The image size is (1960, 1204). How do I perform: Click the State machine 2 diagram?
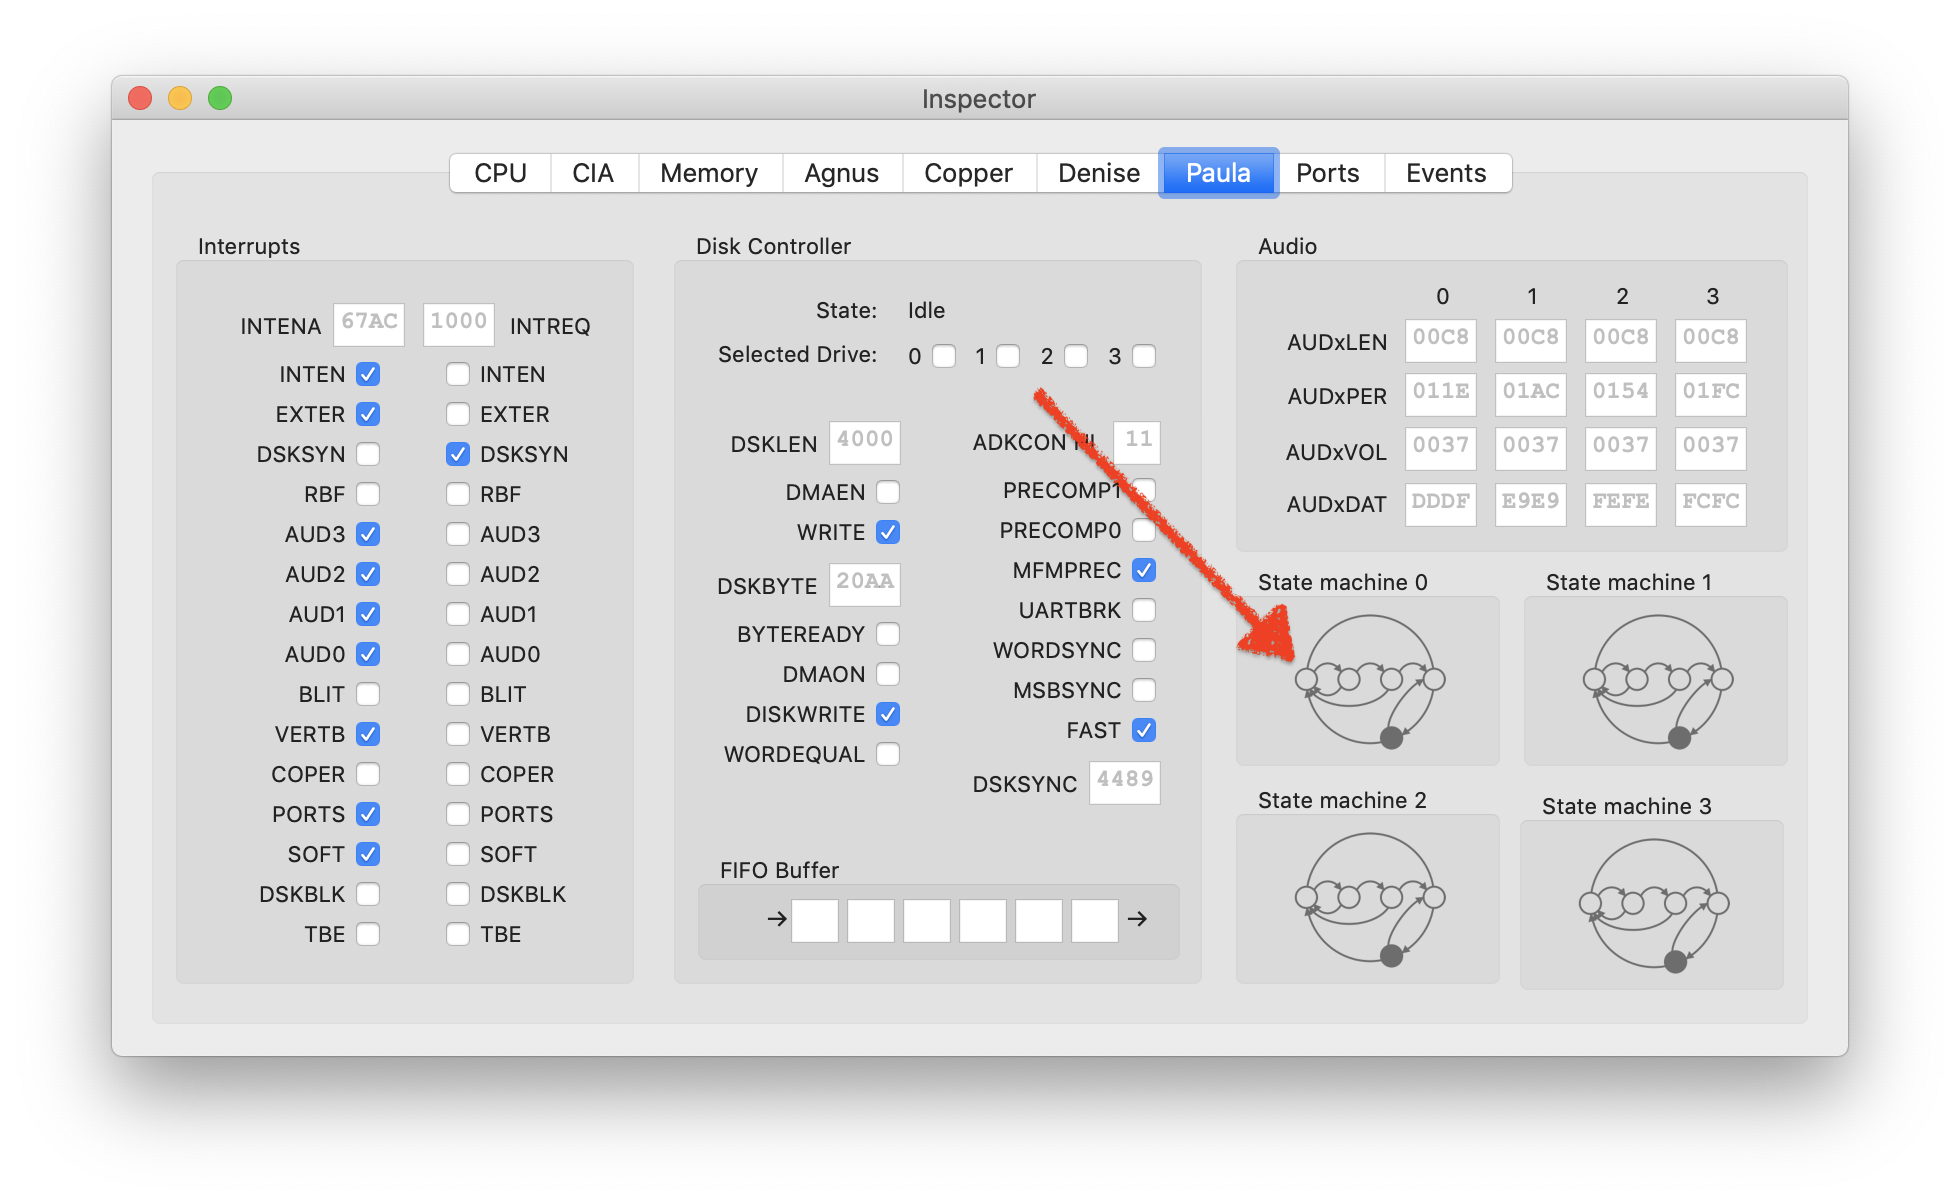[x=1369, y=899]
